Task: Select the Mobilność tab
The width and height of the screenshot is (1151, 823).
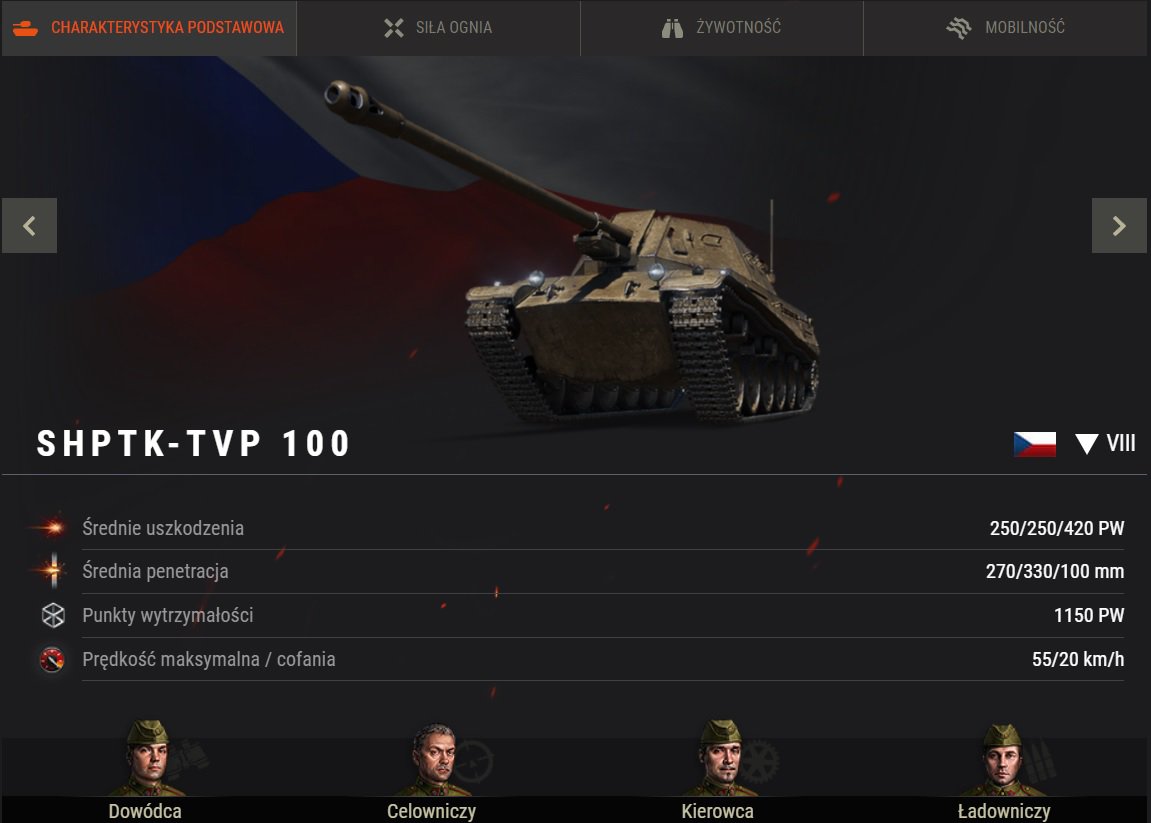Action: pos(1005,28)
